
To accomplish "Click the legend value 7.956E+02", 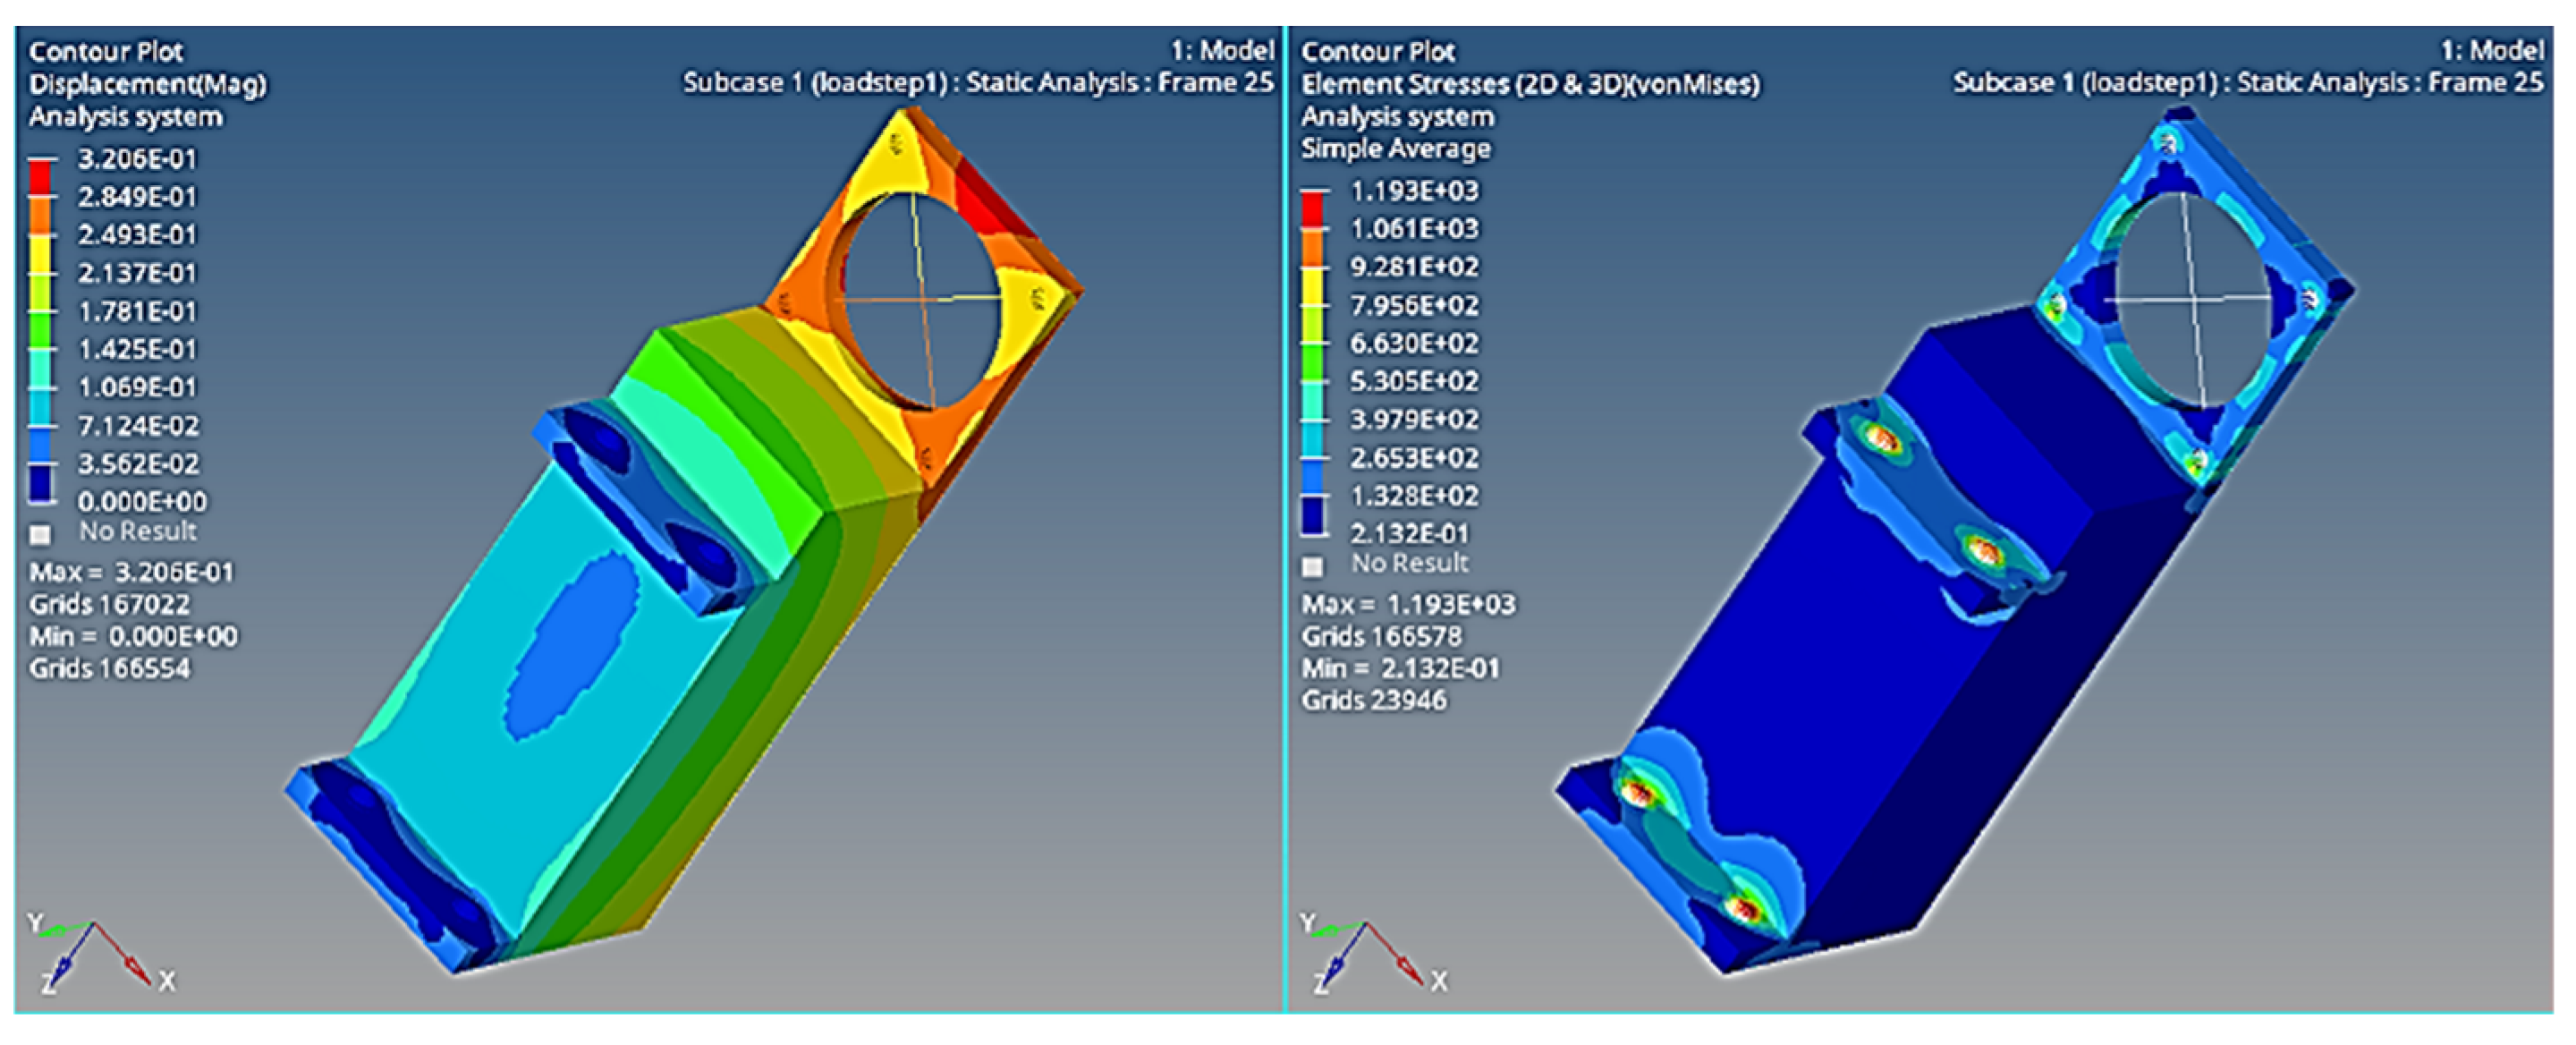I will pos(1415,305).
